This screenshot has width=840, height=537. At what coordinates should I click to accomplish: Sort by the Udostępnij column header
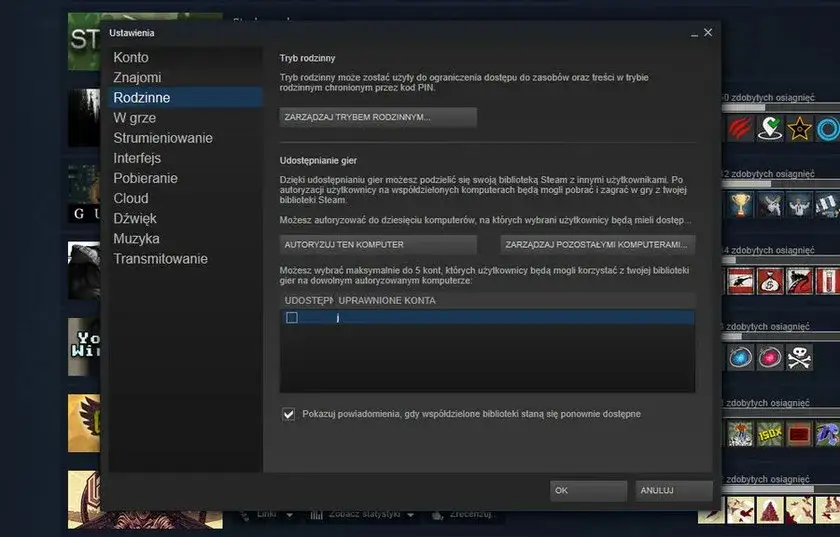click(307, 301)
